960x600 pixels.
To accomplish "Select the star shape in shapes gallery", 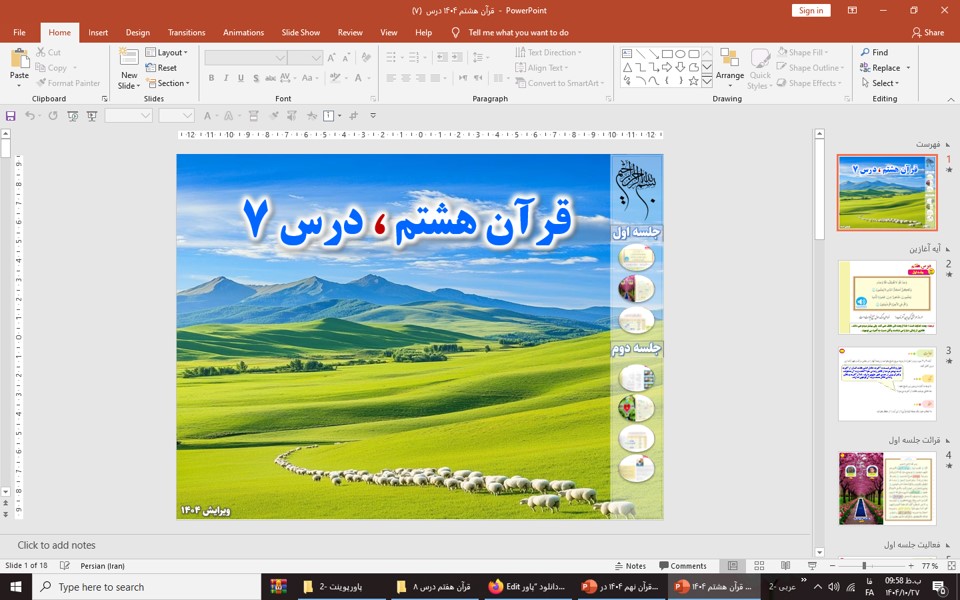I will point(693,81).
